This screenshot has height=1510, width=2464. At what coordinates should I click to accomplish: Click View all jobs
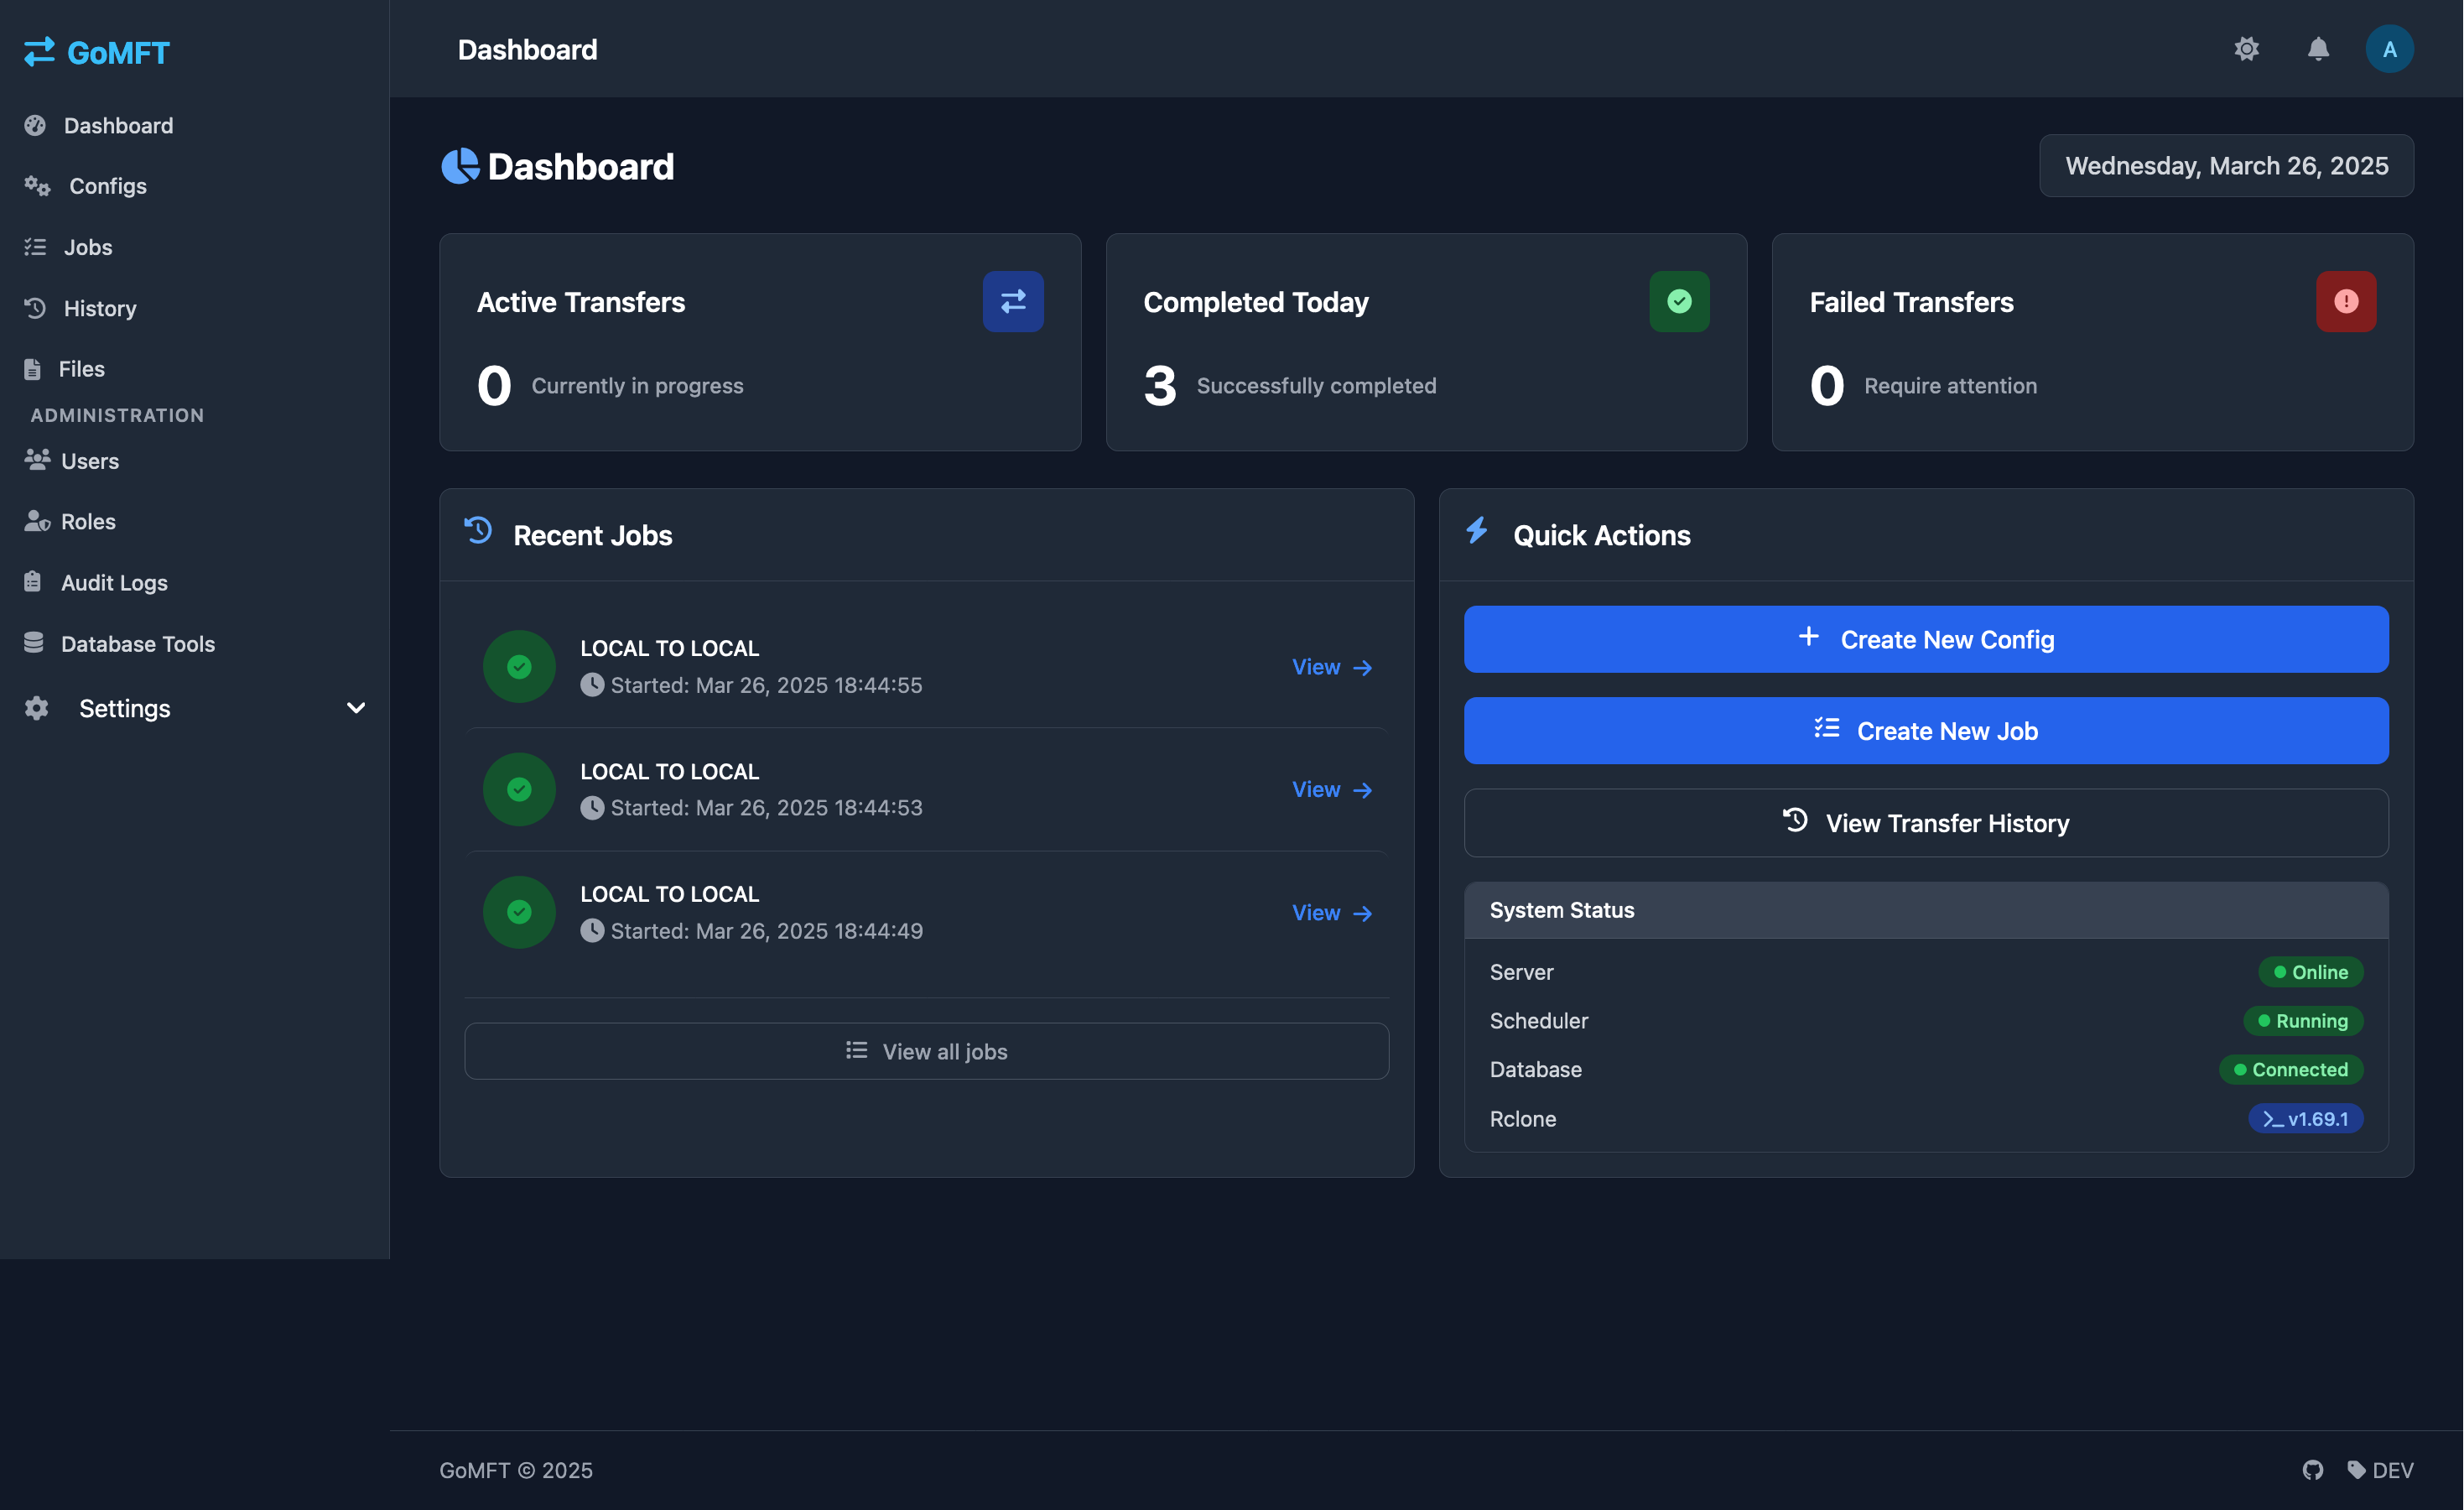pos(926,1051)
